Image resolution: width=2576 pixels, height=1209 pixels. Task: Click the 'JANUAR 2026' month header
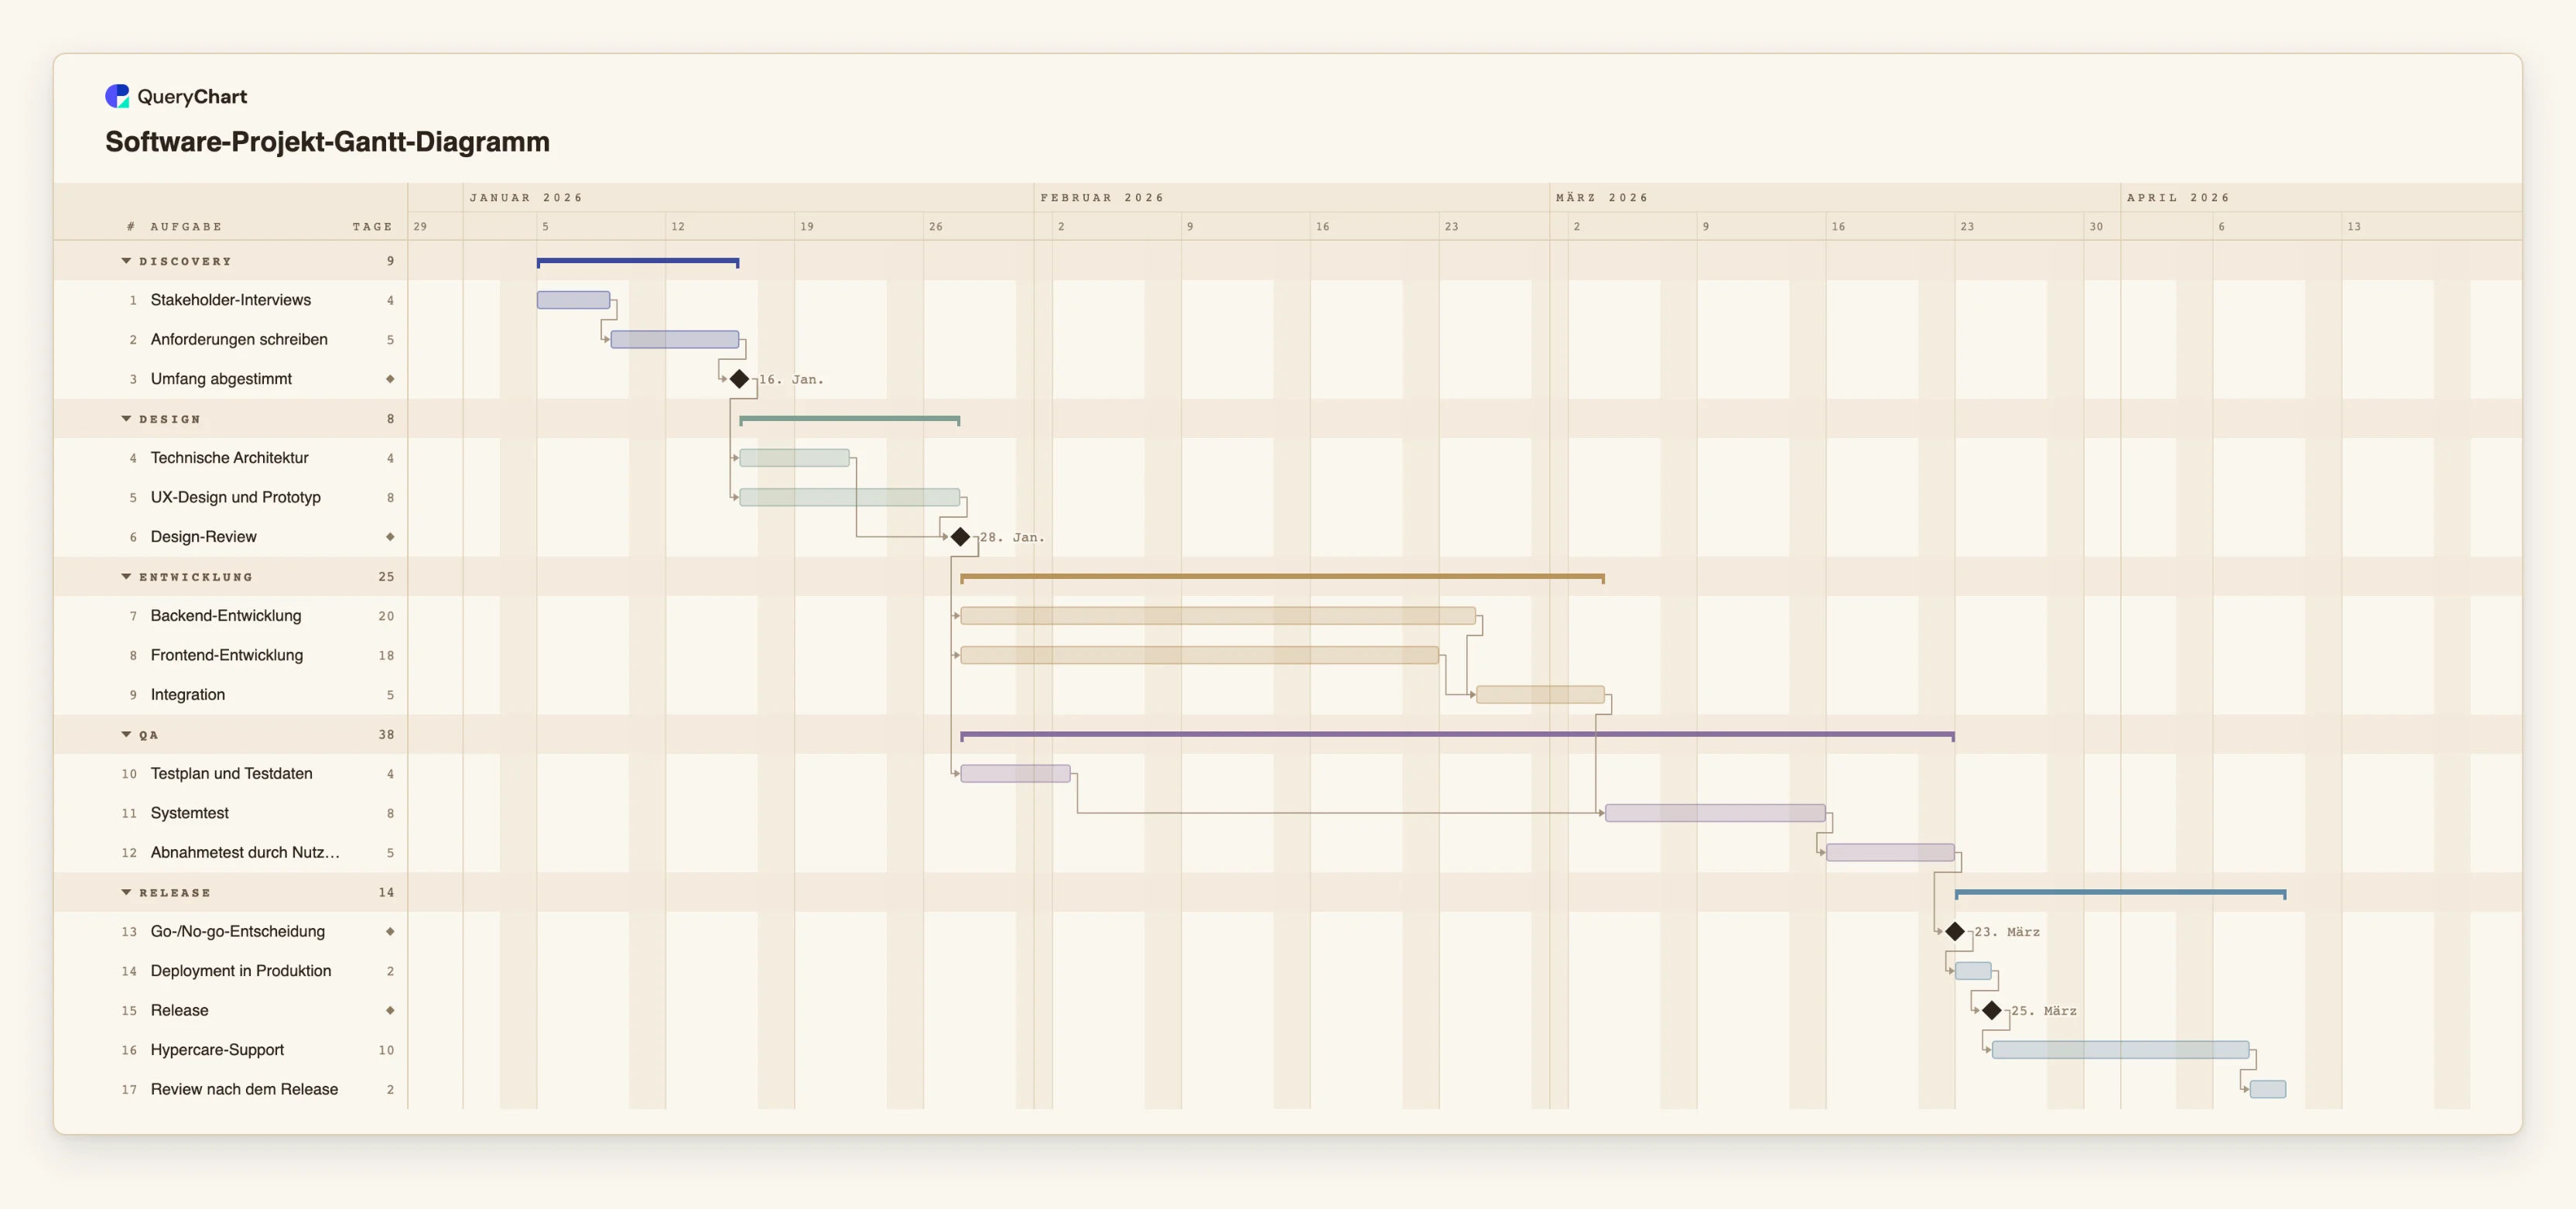click(x=526, y=198)
